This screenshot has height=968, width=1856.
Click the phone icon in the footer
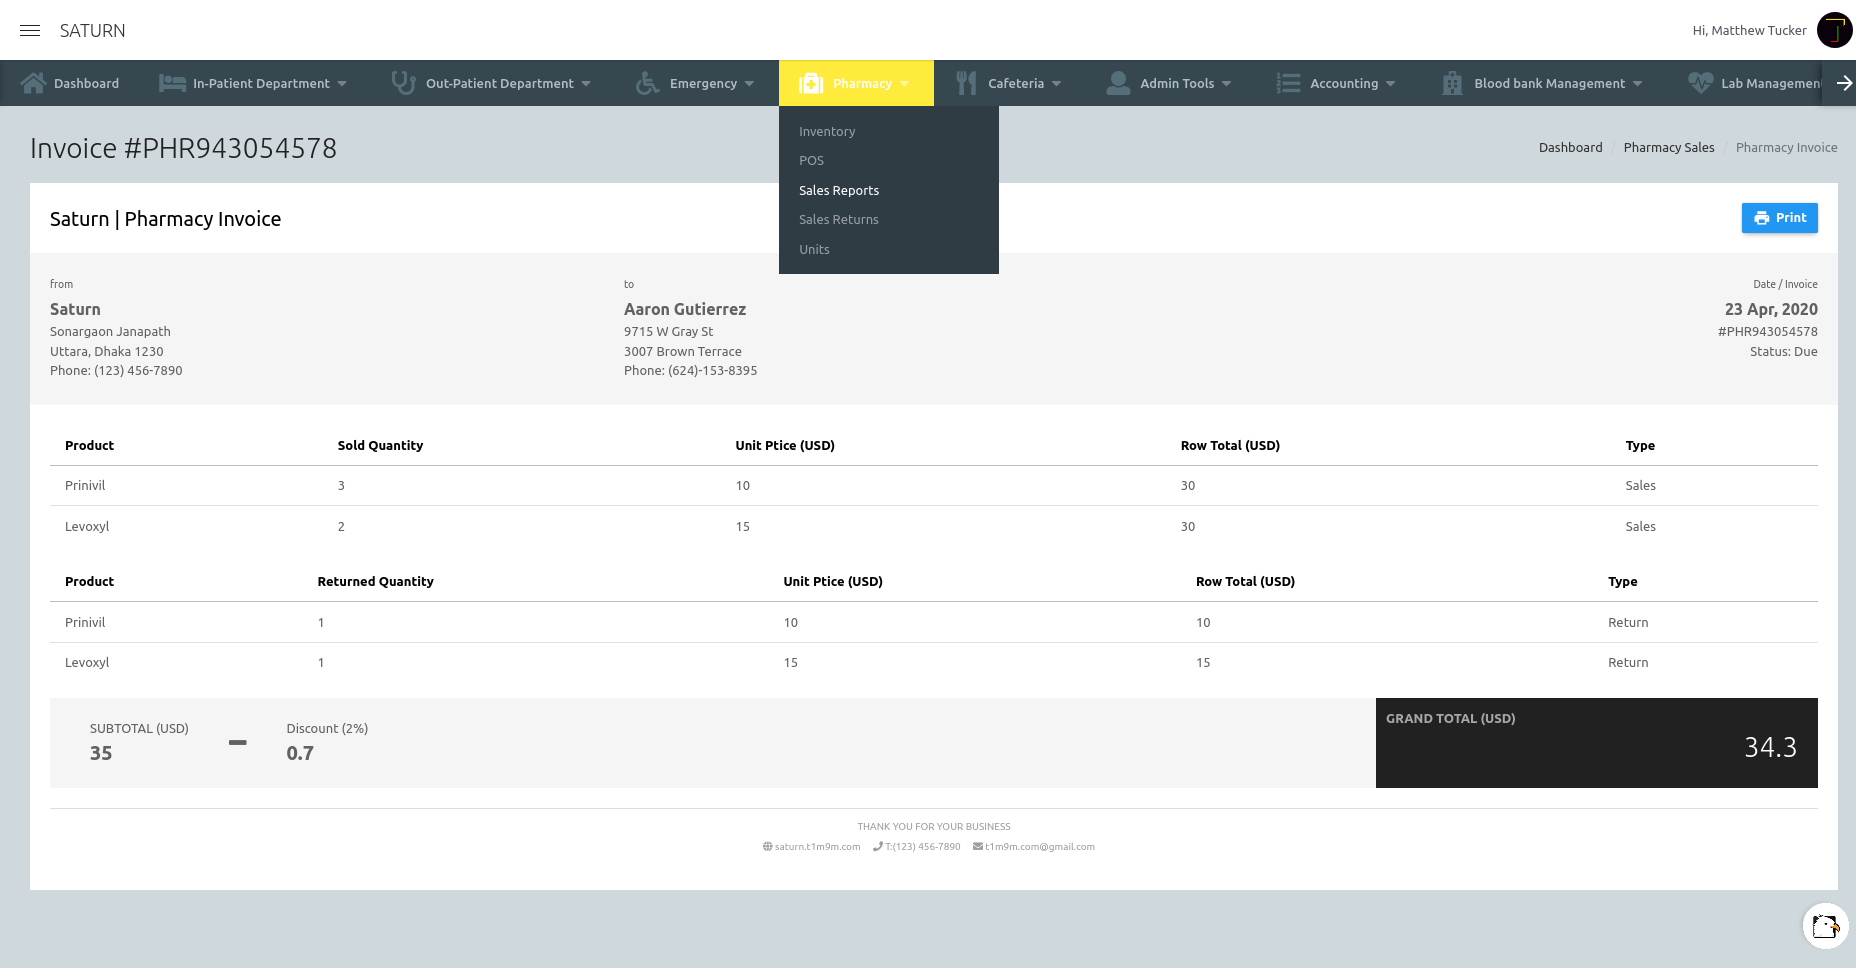[x=878, y=846]
